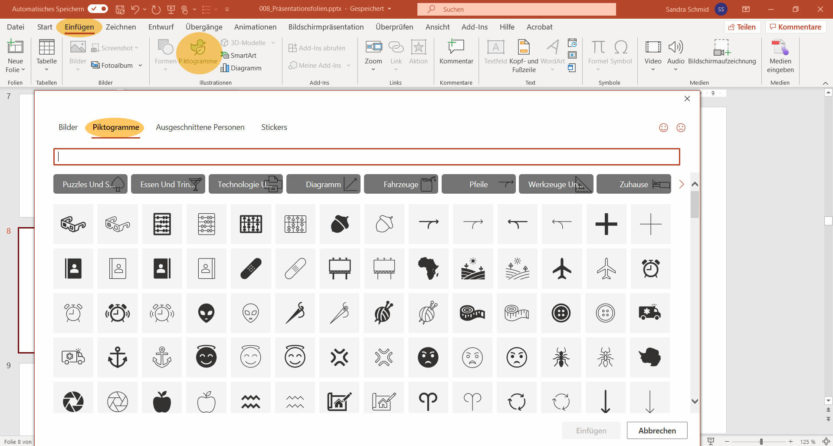The image size is (833, 446).
Task: Pick the Africa continent pictogram
Action: [428, 269]
